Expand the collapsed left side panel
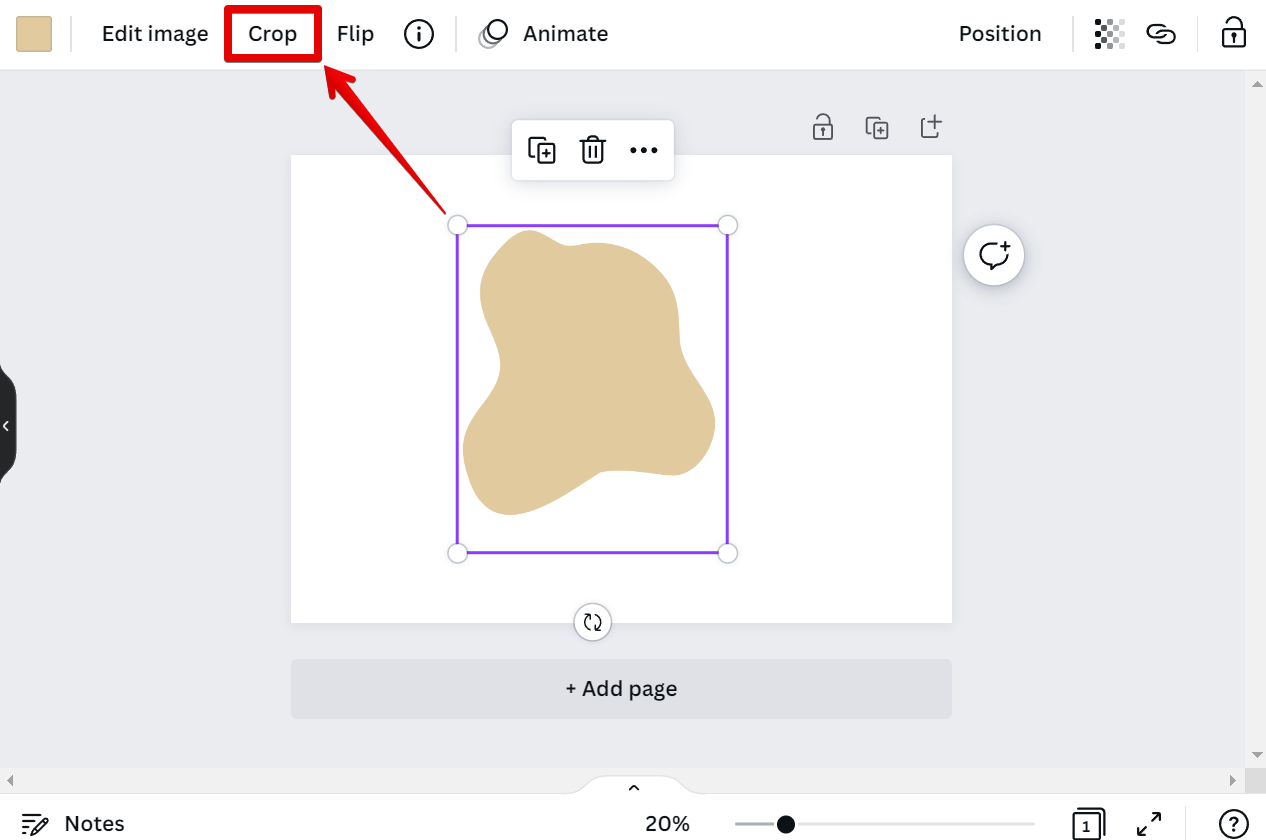Screen dimensions: 1266x840 (x=6, y=426)
